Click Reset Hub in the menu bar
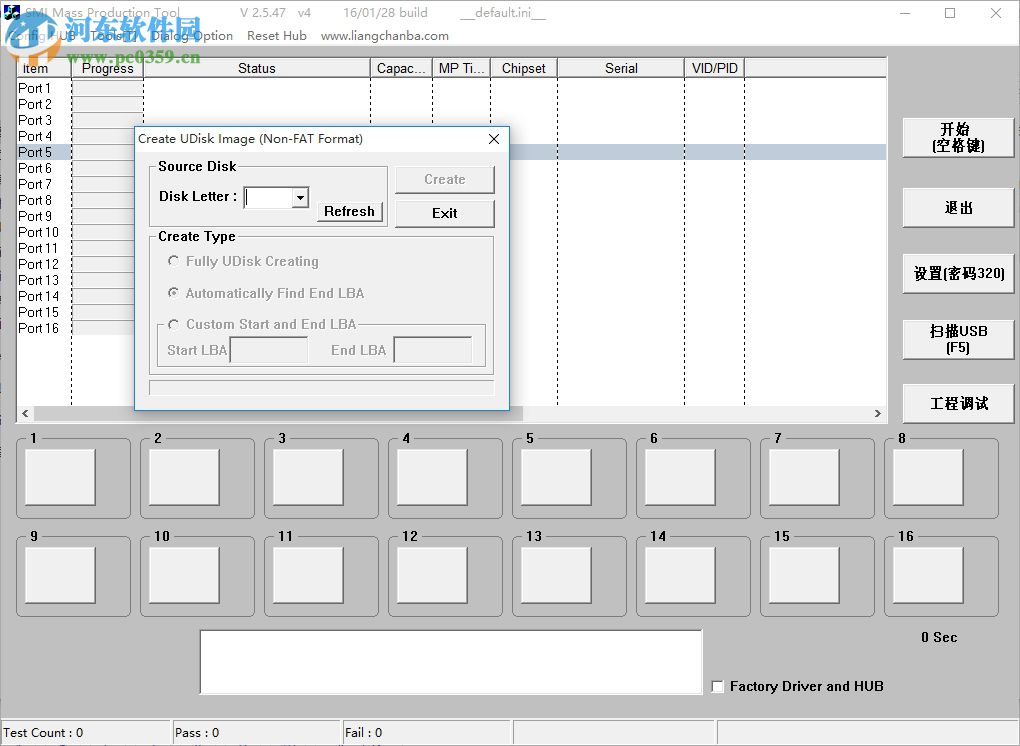Screen dimensions: 1020x746 [x=276, y=35]
